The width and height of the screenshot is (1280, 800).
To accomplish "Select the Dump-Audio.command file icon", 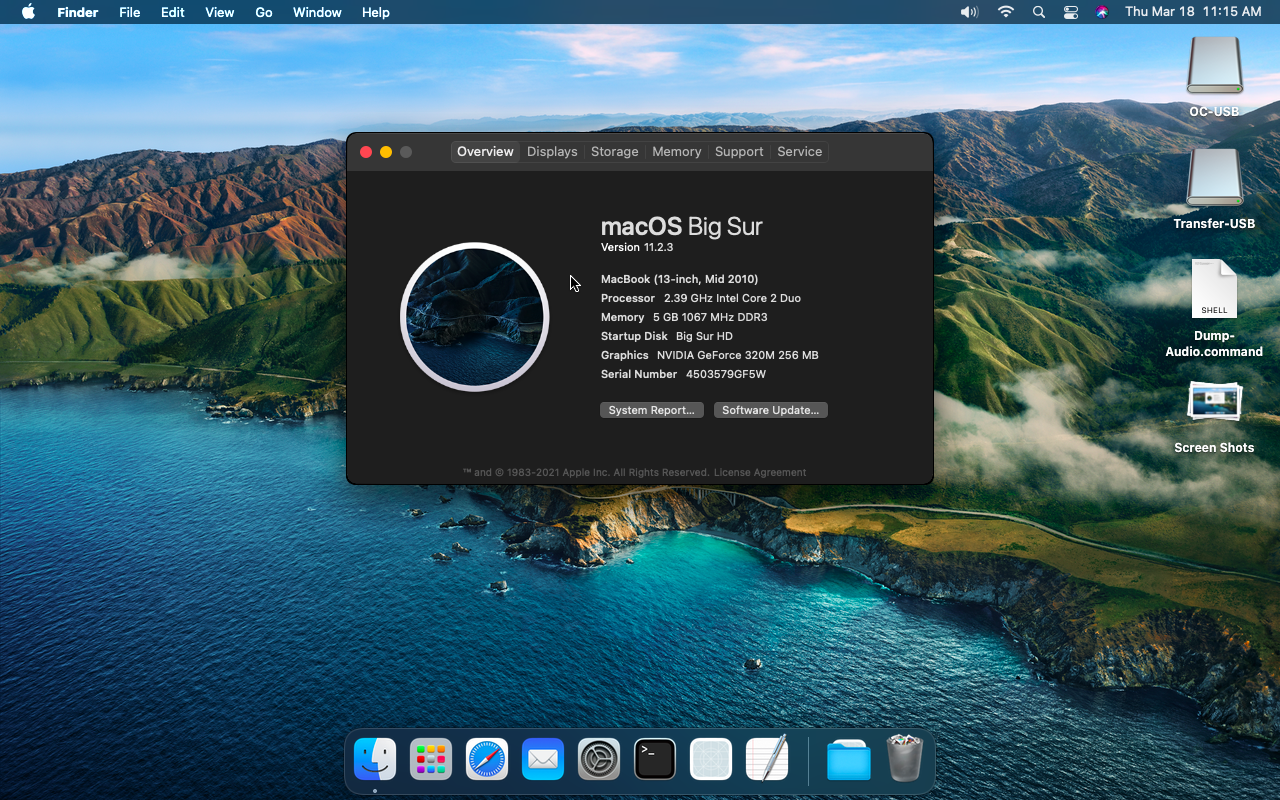I will coord(1214,290).
